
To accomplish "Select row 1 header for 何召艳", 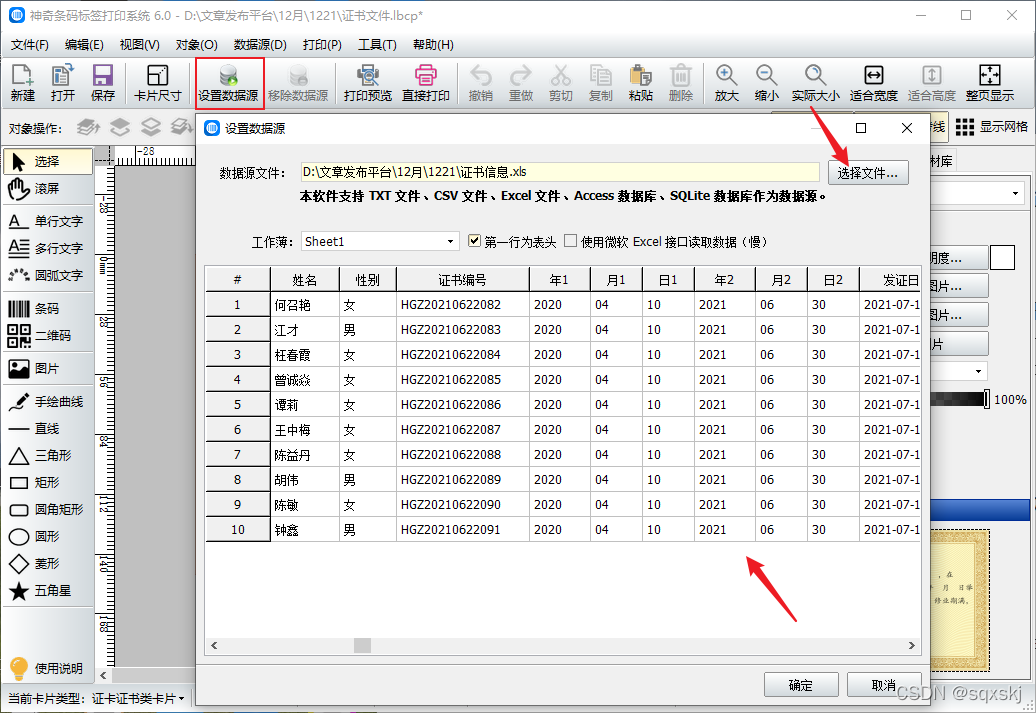I will tap(237, 305).
